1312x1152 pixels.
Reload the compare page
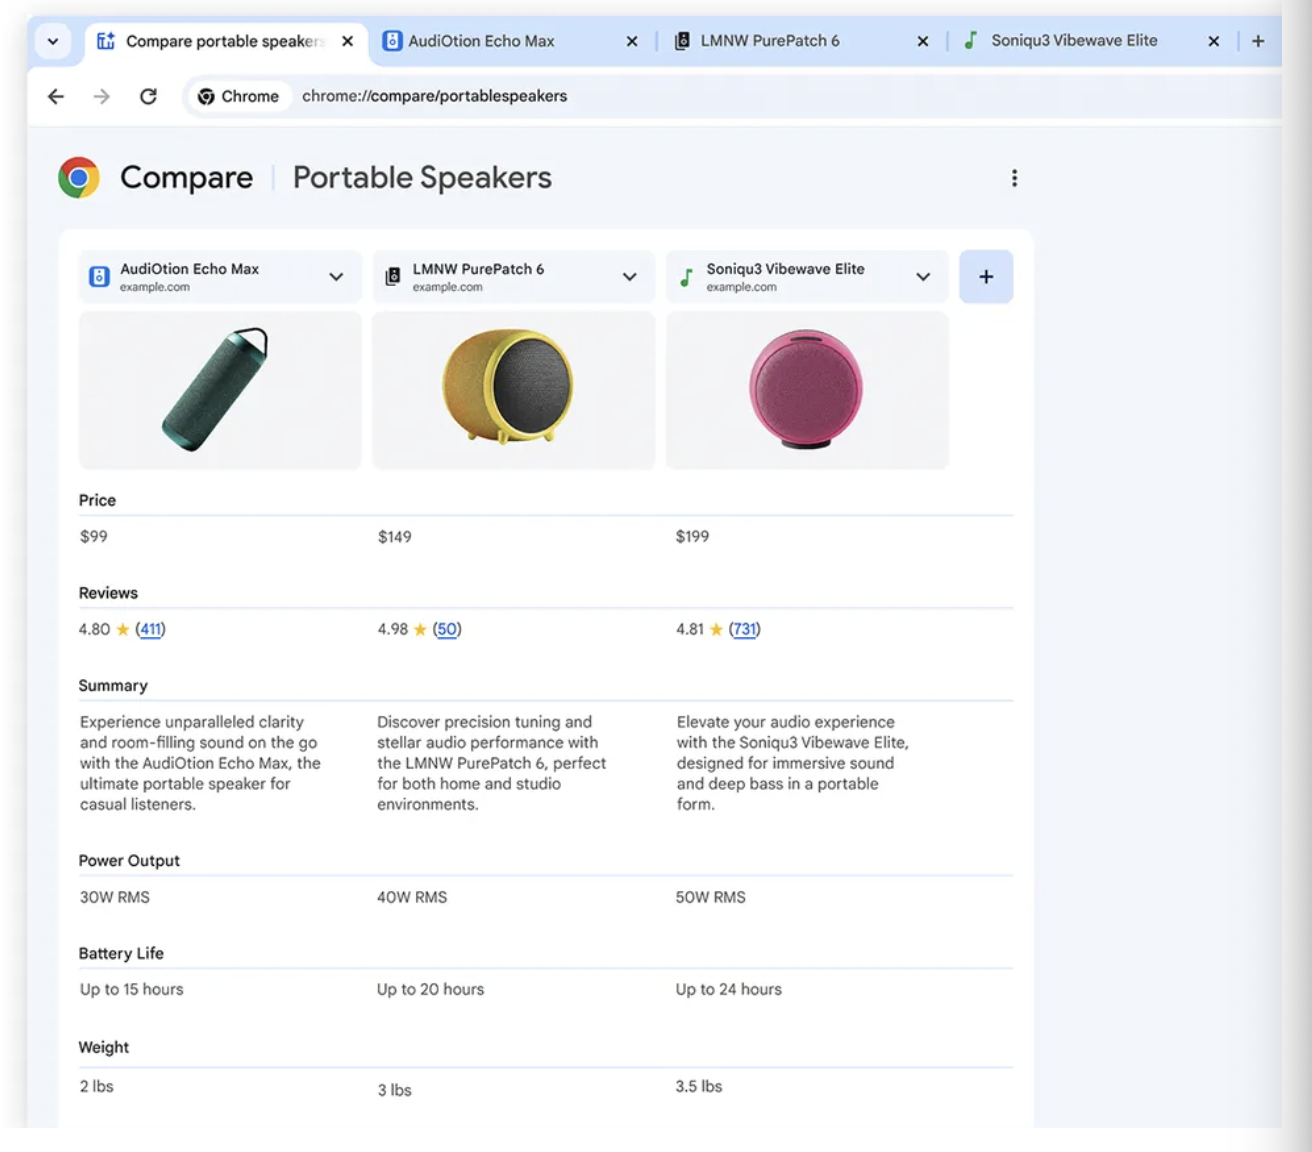click(x=148, y=96)
